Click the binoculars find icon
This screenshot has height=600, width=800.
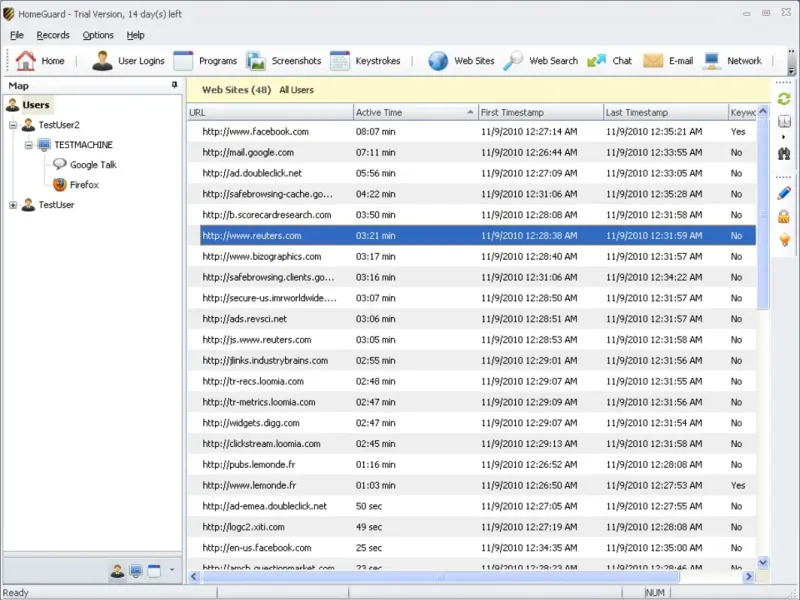click(784, 153)
